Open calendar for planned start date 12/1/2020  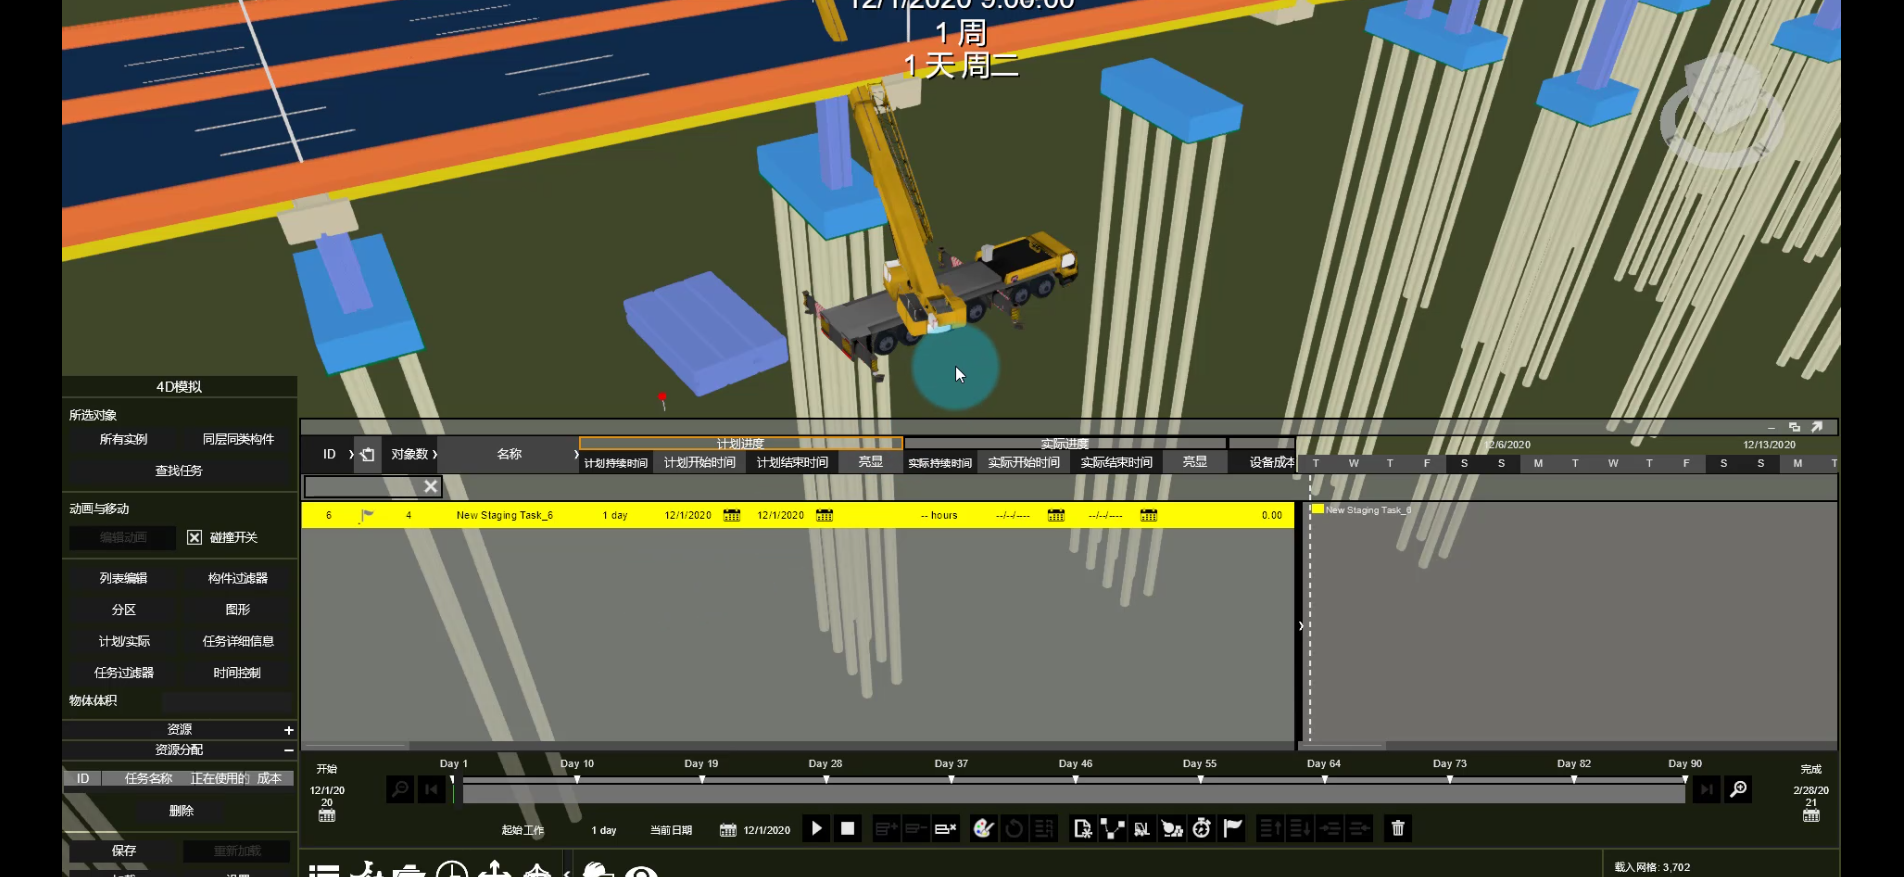[x=732, y=515]
